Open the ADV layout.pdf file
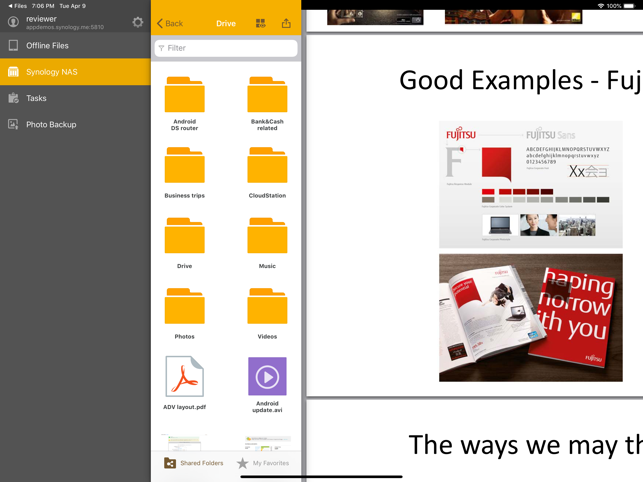This screenshot has width=643, height=482. pyautogui.click(x=185, y=383)
